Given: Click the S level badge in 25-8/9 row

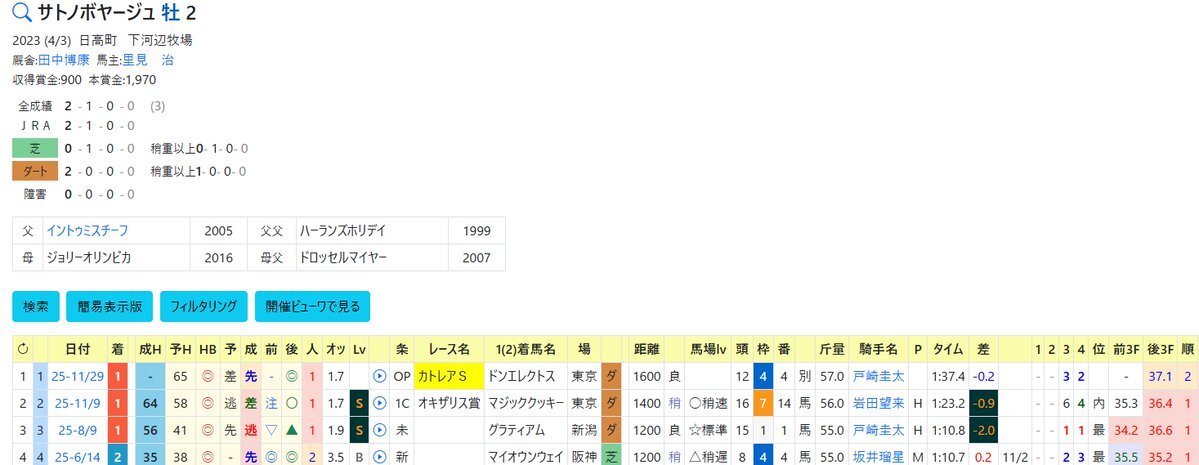Looking at the screenshot, I should pyautogui.click(x=359, y=430).
